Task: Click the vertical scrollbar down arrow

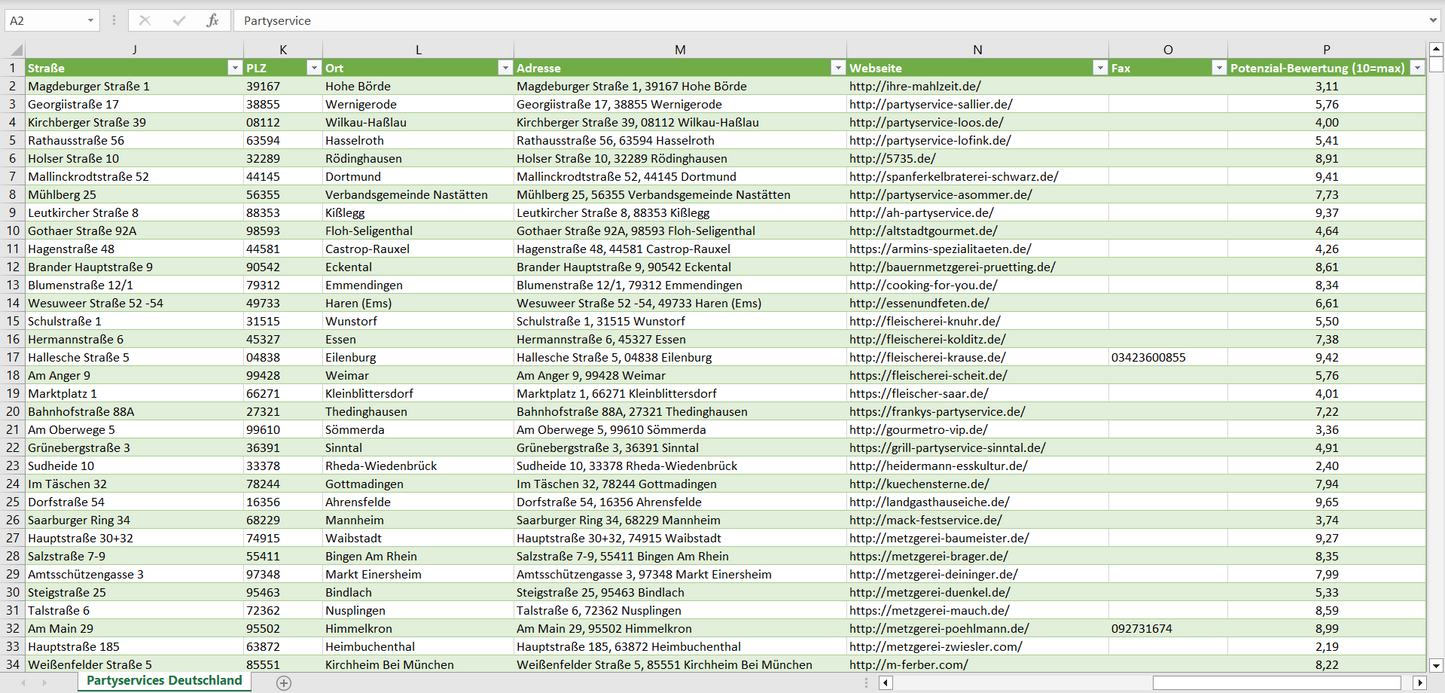Action: click(x=1436, y=665)
